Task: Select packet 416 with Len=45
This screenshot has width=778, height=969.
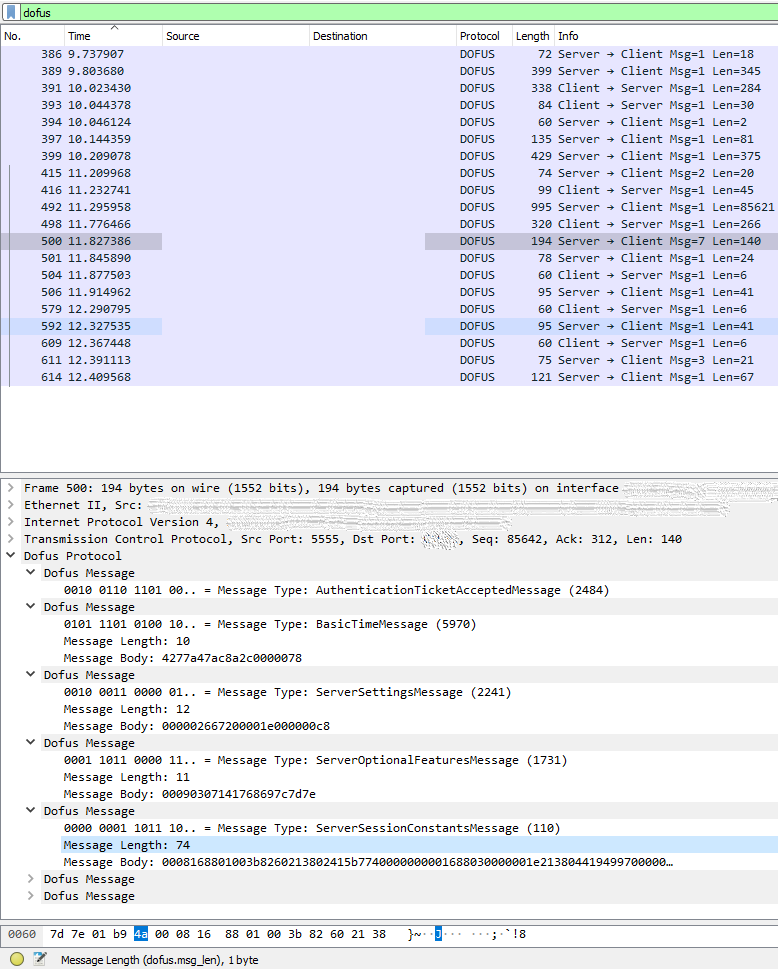Action: pos(389,190)
